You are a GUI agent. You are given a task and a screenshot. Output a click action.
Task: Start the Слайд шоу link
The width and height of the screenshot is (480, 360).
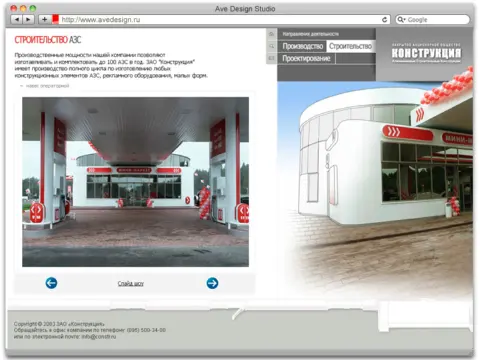pyautogui.click(x=131, y=283)
